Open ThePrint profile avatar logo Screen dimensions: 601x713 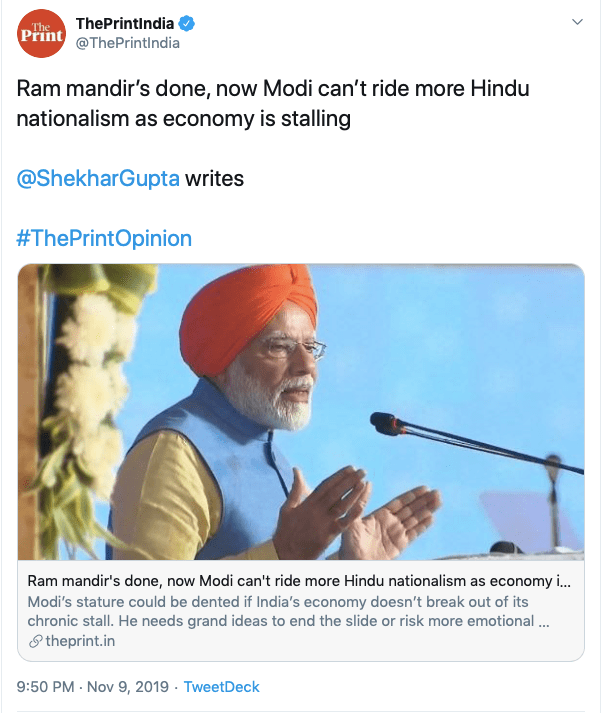(41, 34)
